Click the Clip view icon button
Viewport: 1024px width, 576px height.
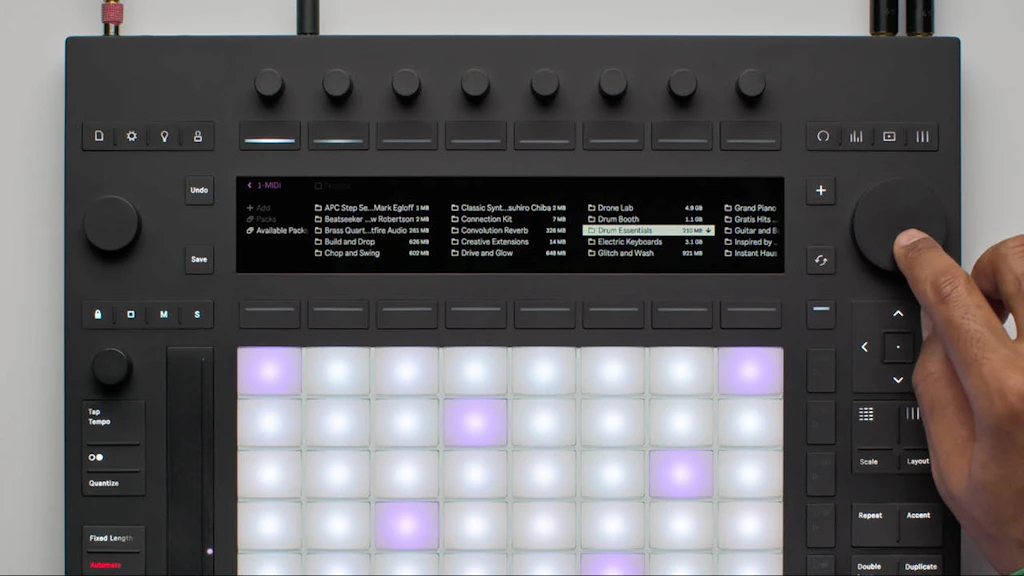(x=889, y=136)
